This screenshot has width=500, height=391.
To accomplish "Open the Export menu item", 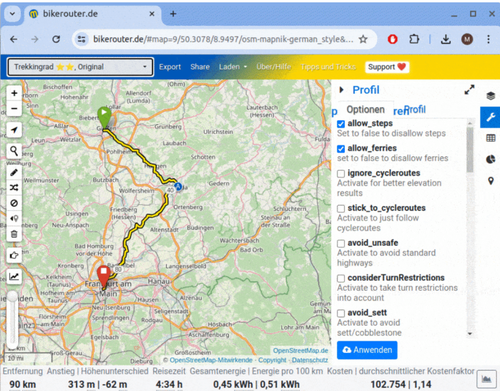I will (x=170, y=67).
